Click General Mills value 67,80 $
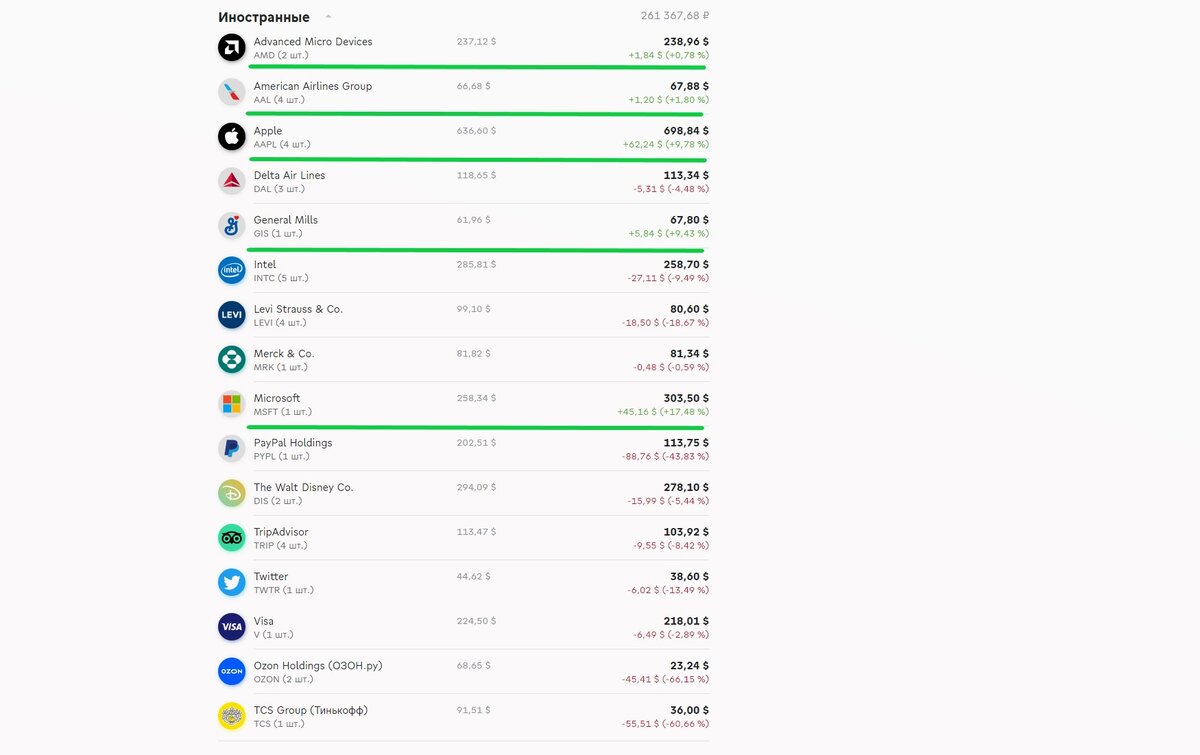 [689, 220]
